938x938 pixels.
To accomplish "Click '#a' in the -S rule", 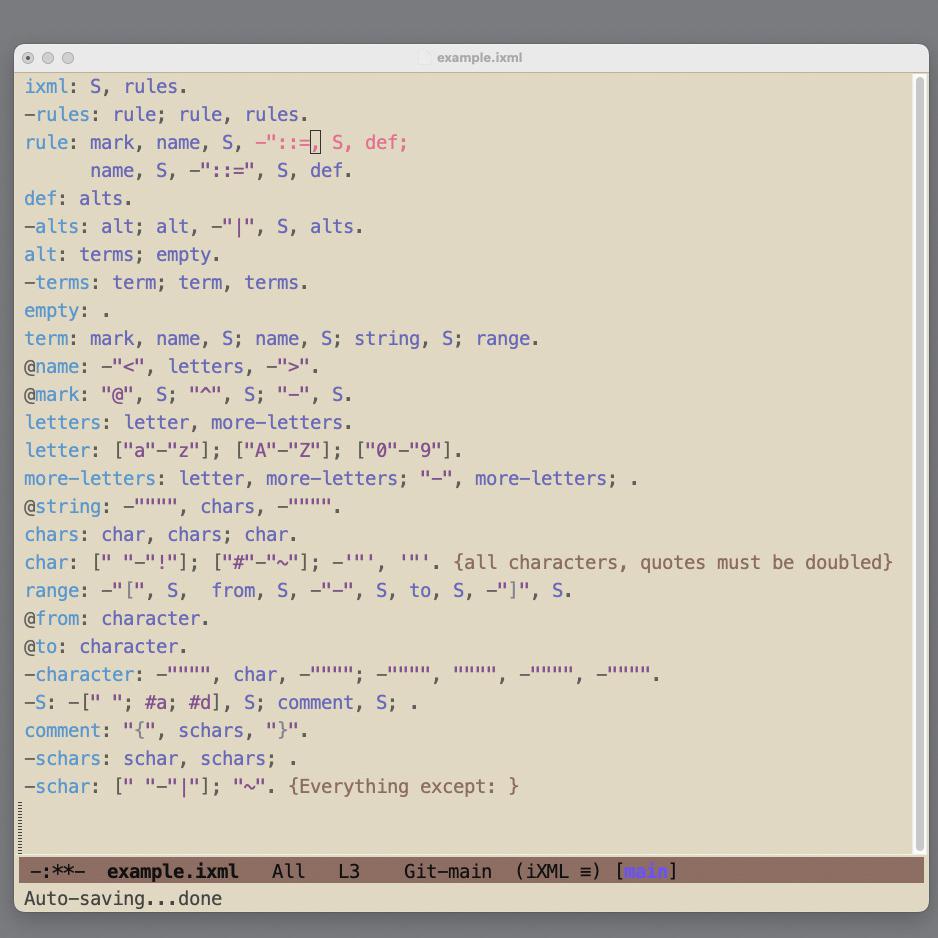I will (x=156, y=702).
